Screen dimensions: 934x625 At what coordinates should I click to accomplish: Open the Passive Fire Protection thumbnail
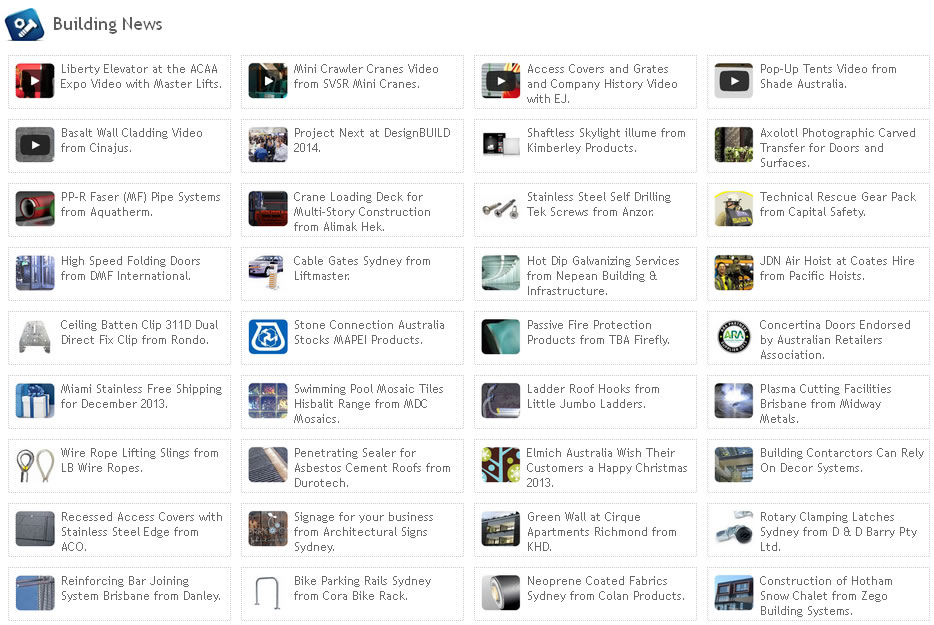tap(501, 337)
